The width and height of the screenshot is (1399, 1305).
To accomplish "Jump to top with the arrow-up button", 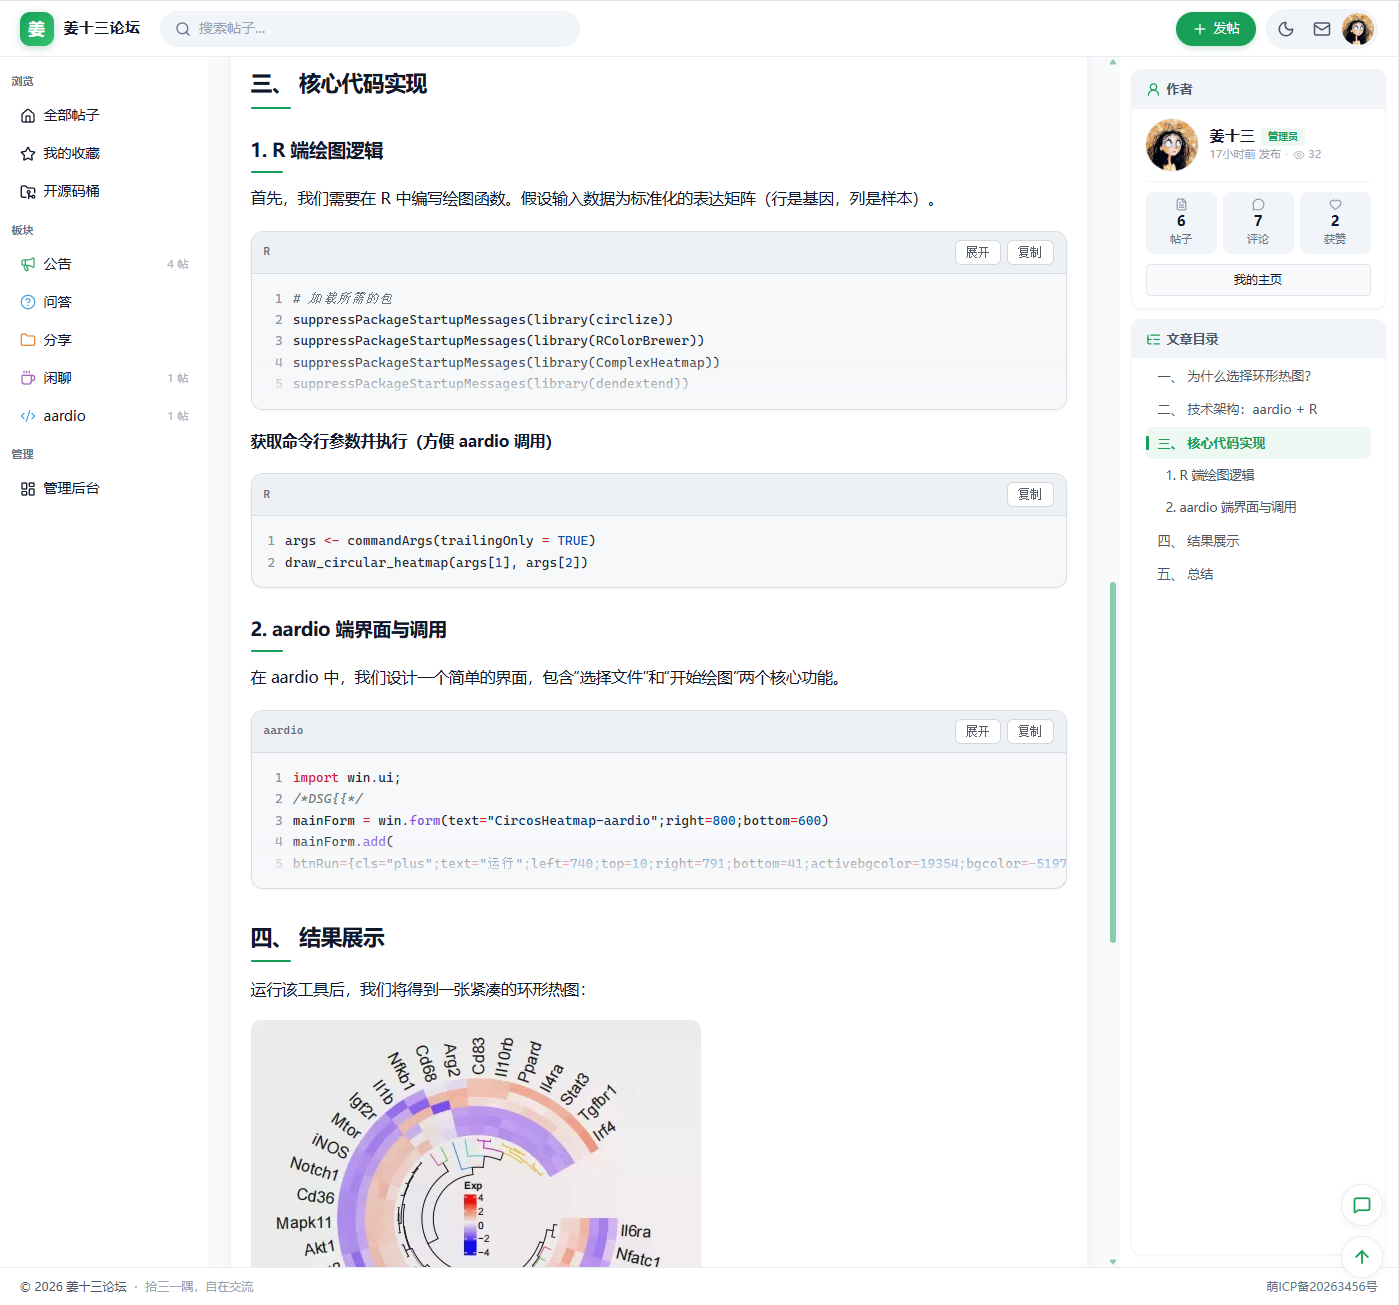I will [x=1362, y=1257].
